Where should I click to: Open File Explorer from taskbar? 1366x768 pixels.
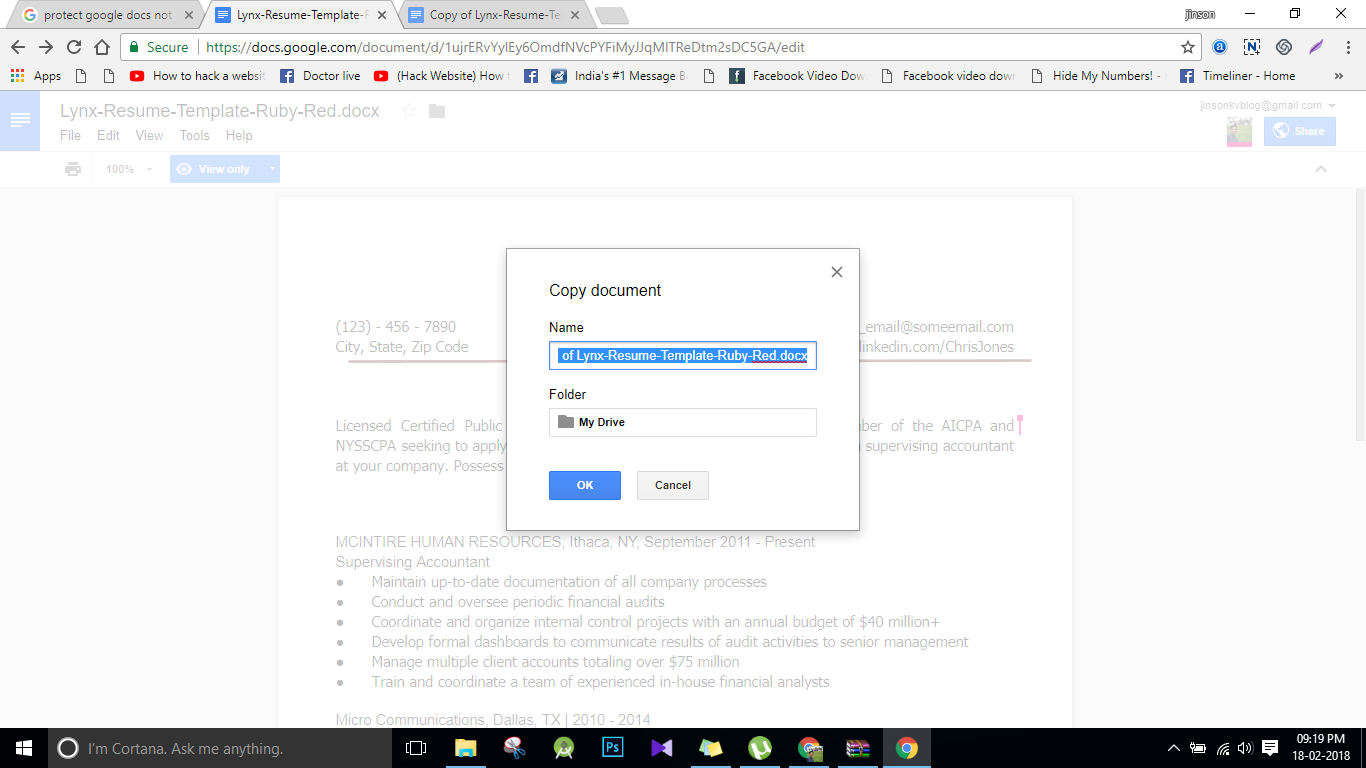465,748
